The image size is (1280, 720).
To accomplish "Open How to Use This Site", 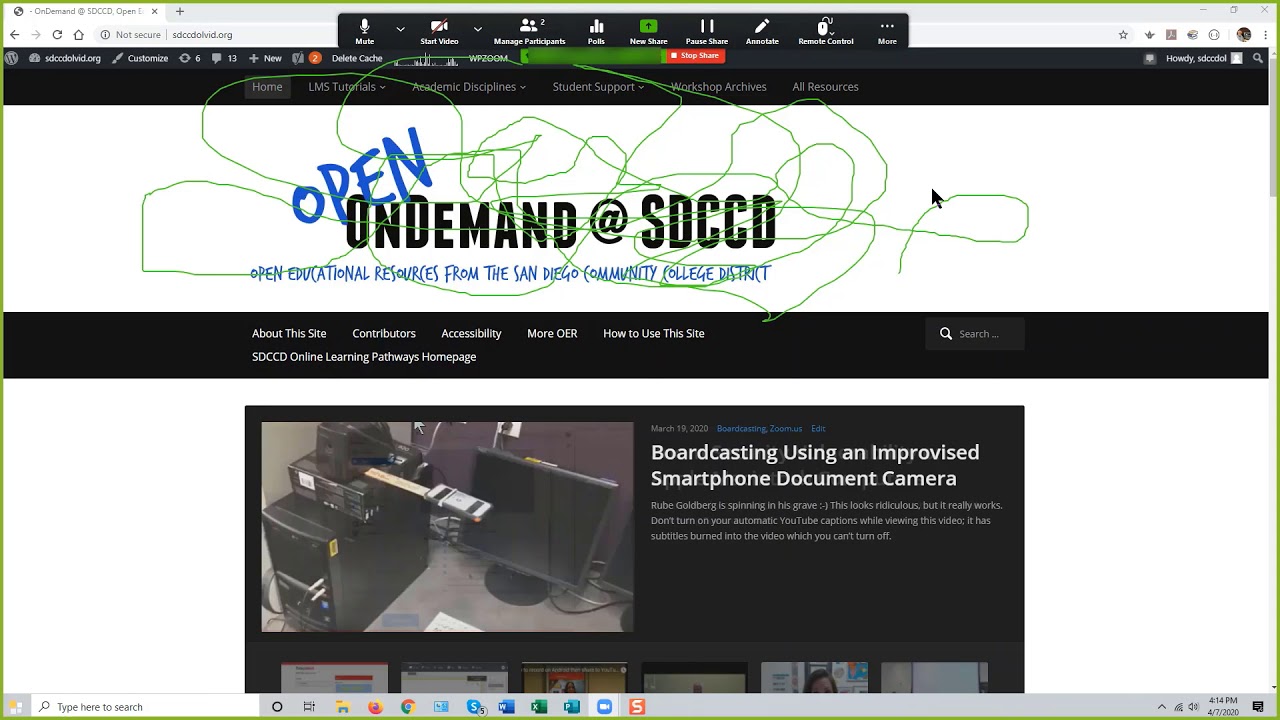I will 654,333.
